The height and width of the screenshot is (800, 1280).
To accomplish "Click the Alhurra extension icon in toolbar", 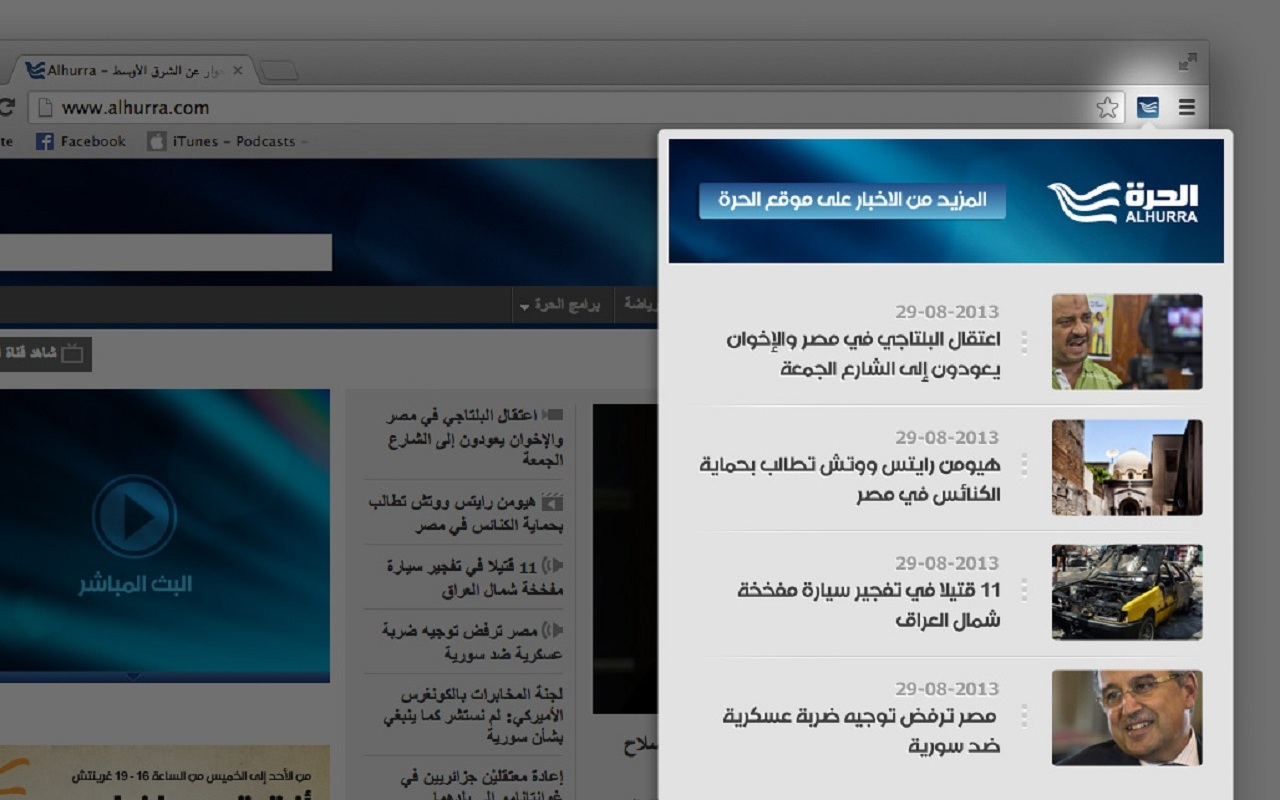I will 1147,107.
